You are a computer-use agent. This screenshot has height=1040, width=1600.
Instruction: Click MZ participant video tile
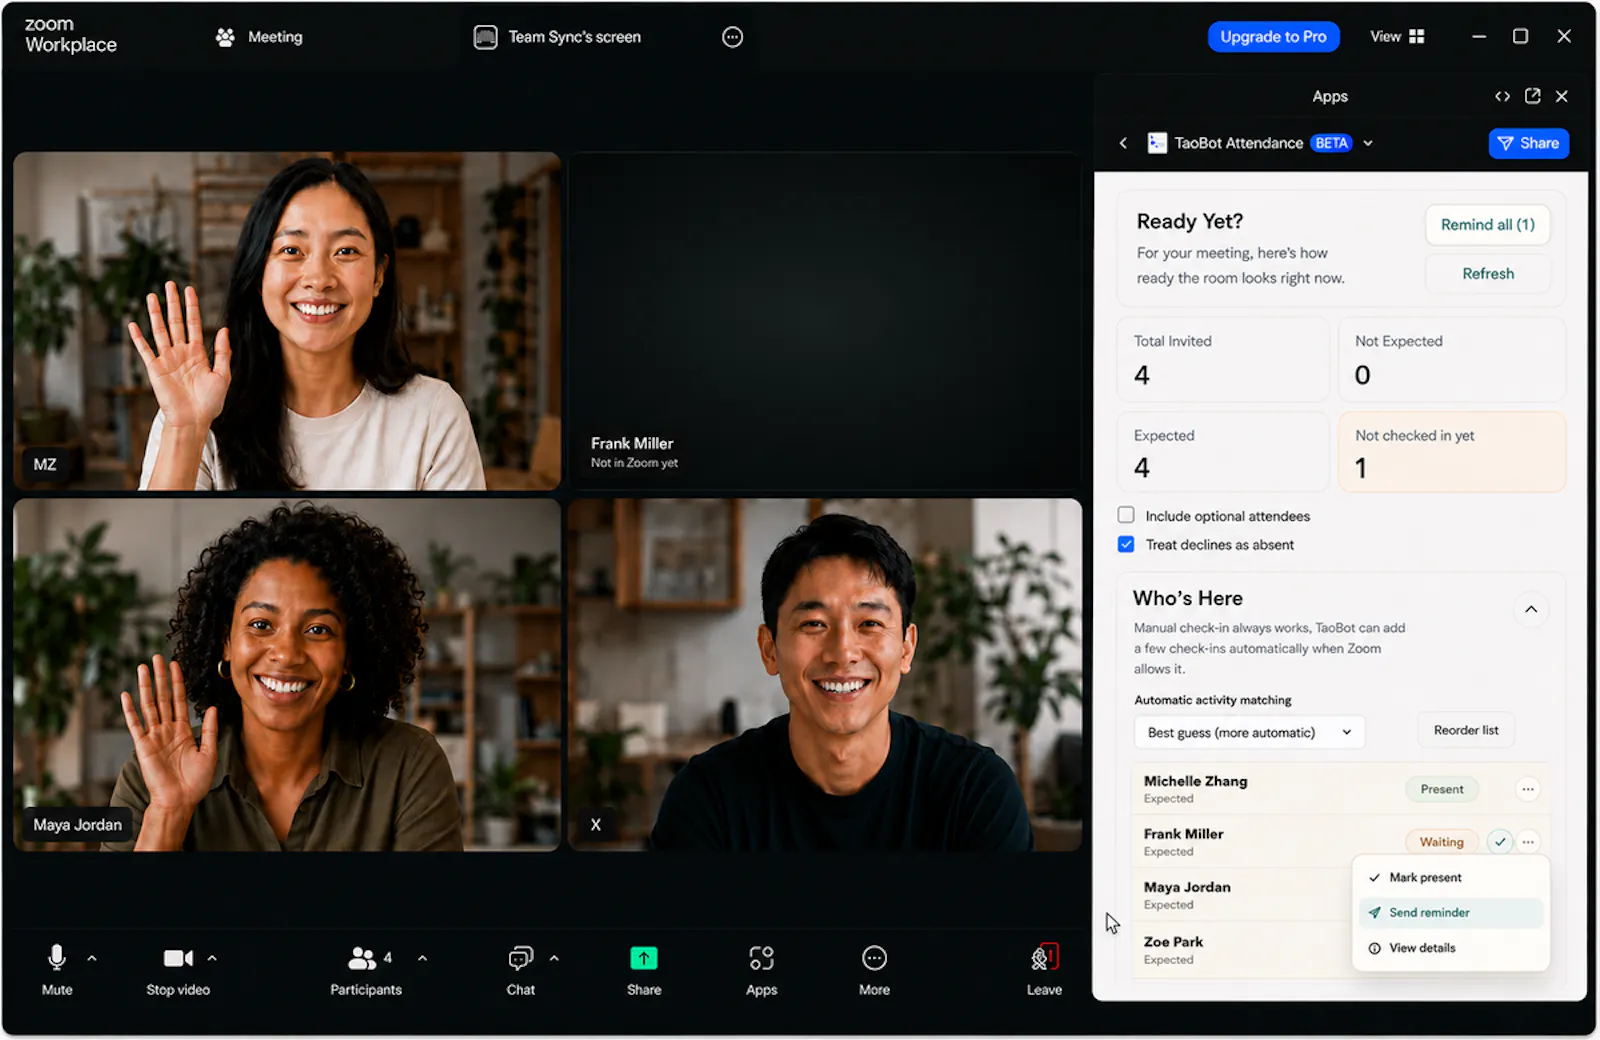[287, 321]
